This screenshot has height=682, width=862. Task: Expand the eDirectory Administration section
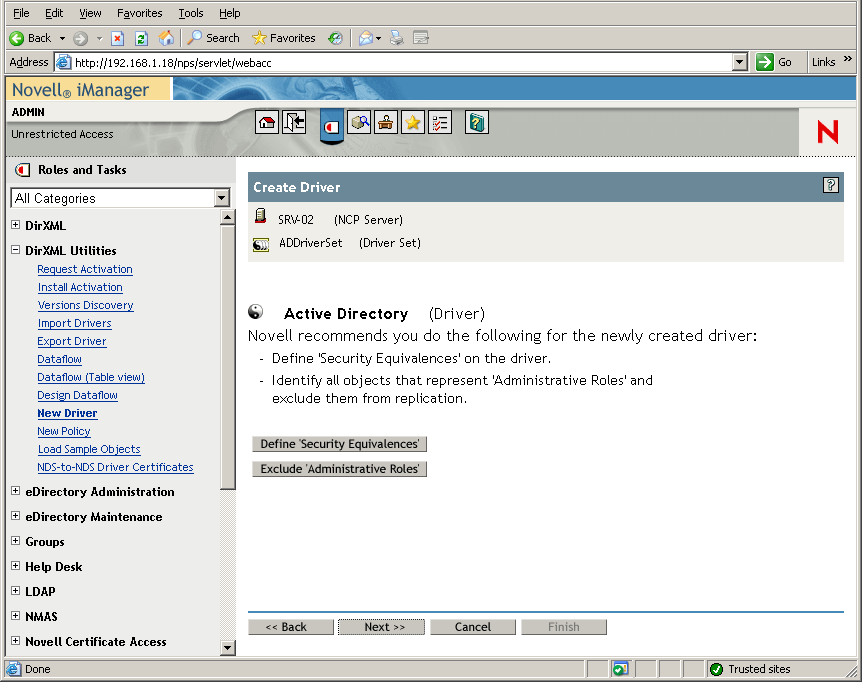(15, 492)
